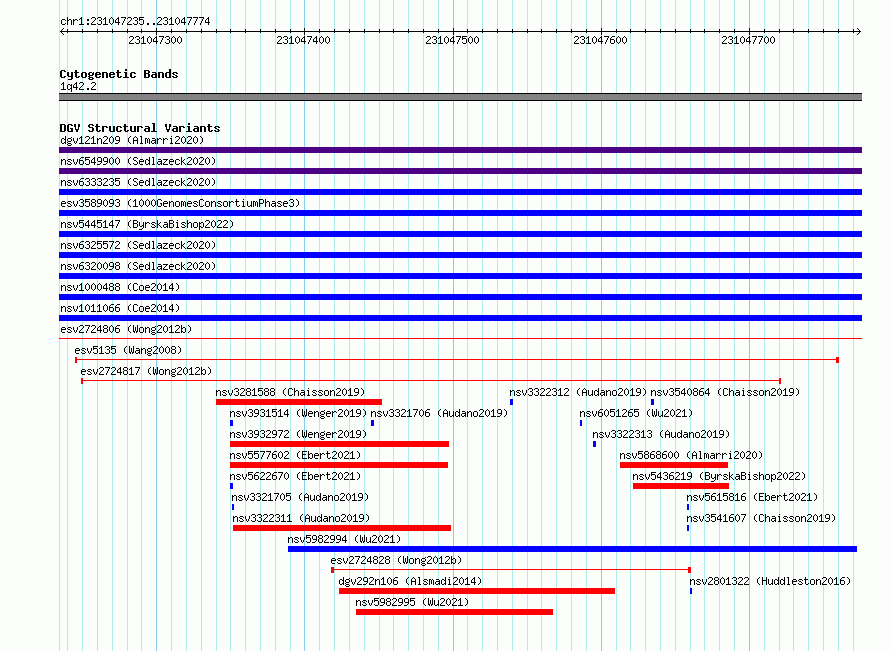The width and height of the screenshot is (890, 651).
Task: Select nsv5982994 (Wu2021) label
Action: tap(344, 539)
